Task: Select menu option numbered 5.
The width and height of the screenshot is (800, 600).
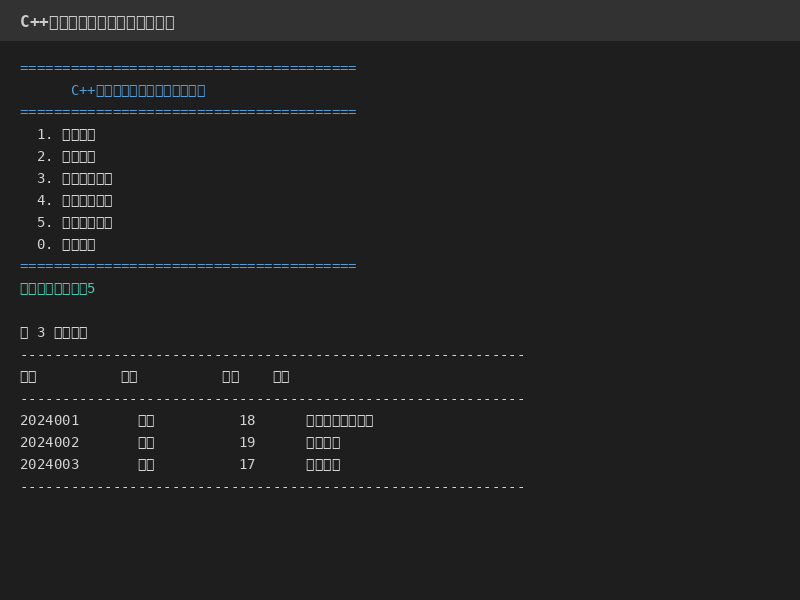Action: pos(74,222)
